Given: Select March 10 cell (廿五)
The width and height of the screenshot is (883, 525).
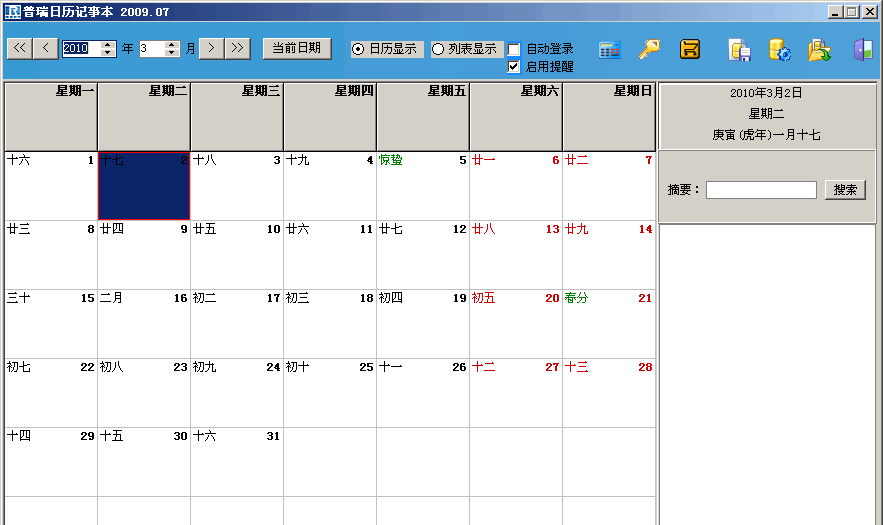Looking at the screenshot, I should pyautogui.click(x=237, y=255).
